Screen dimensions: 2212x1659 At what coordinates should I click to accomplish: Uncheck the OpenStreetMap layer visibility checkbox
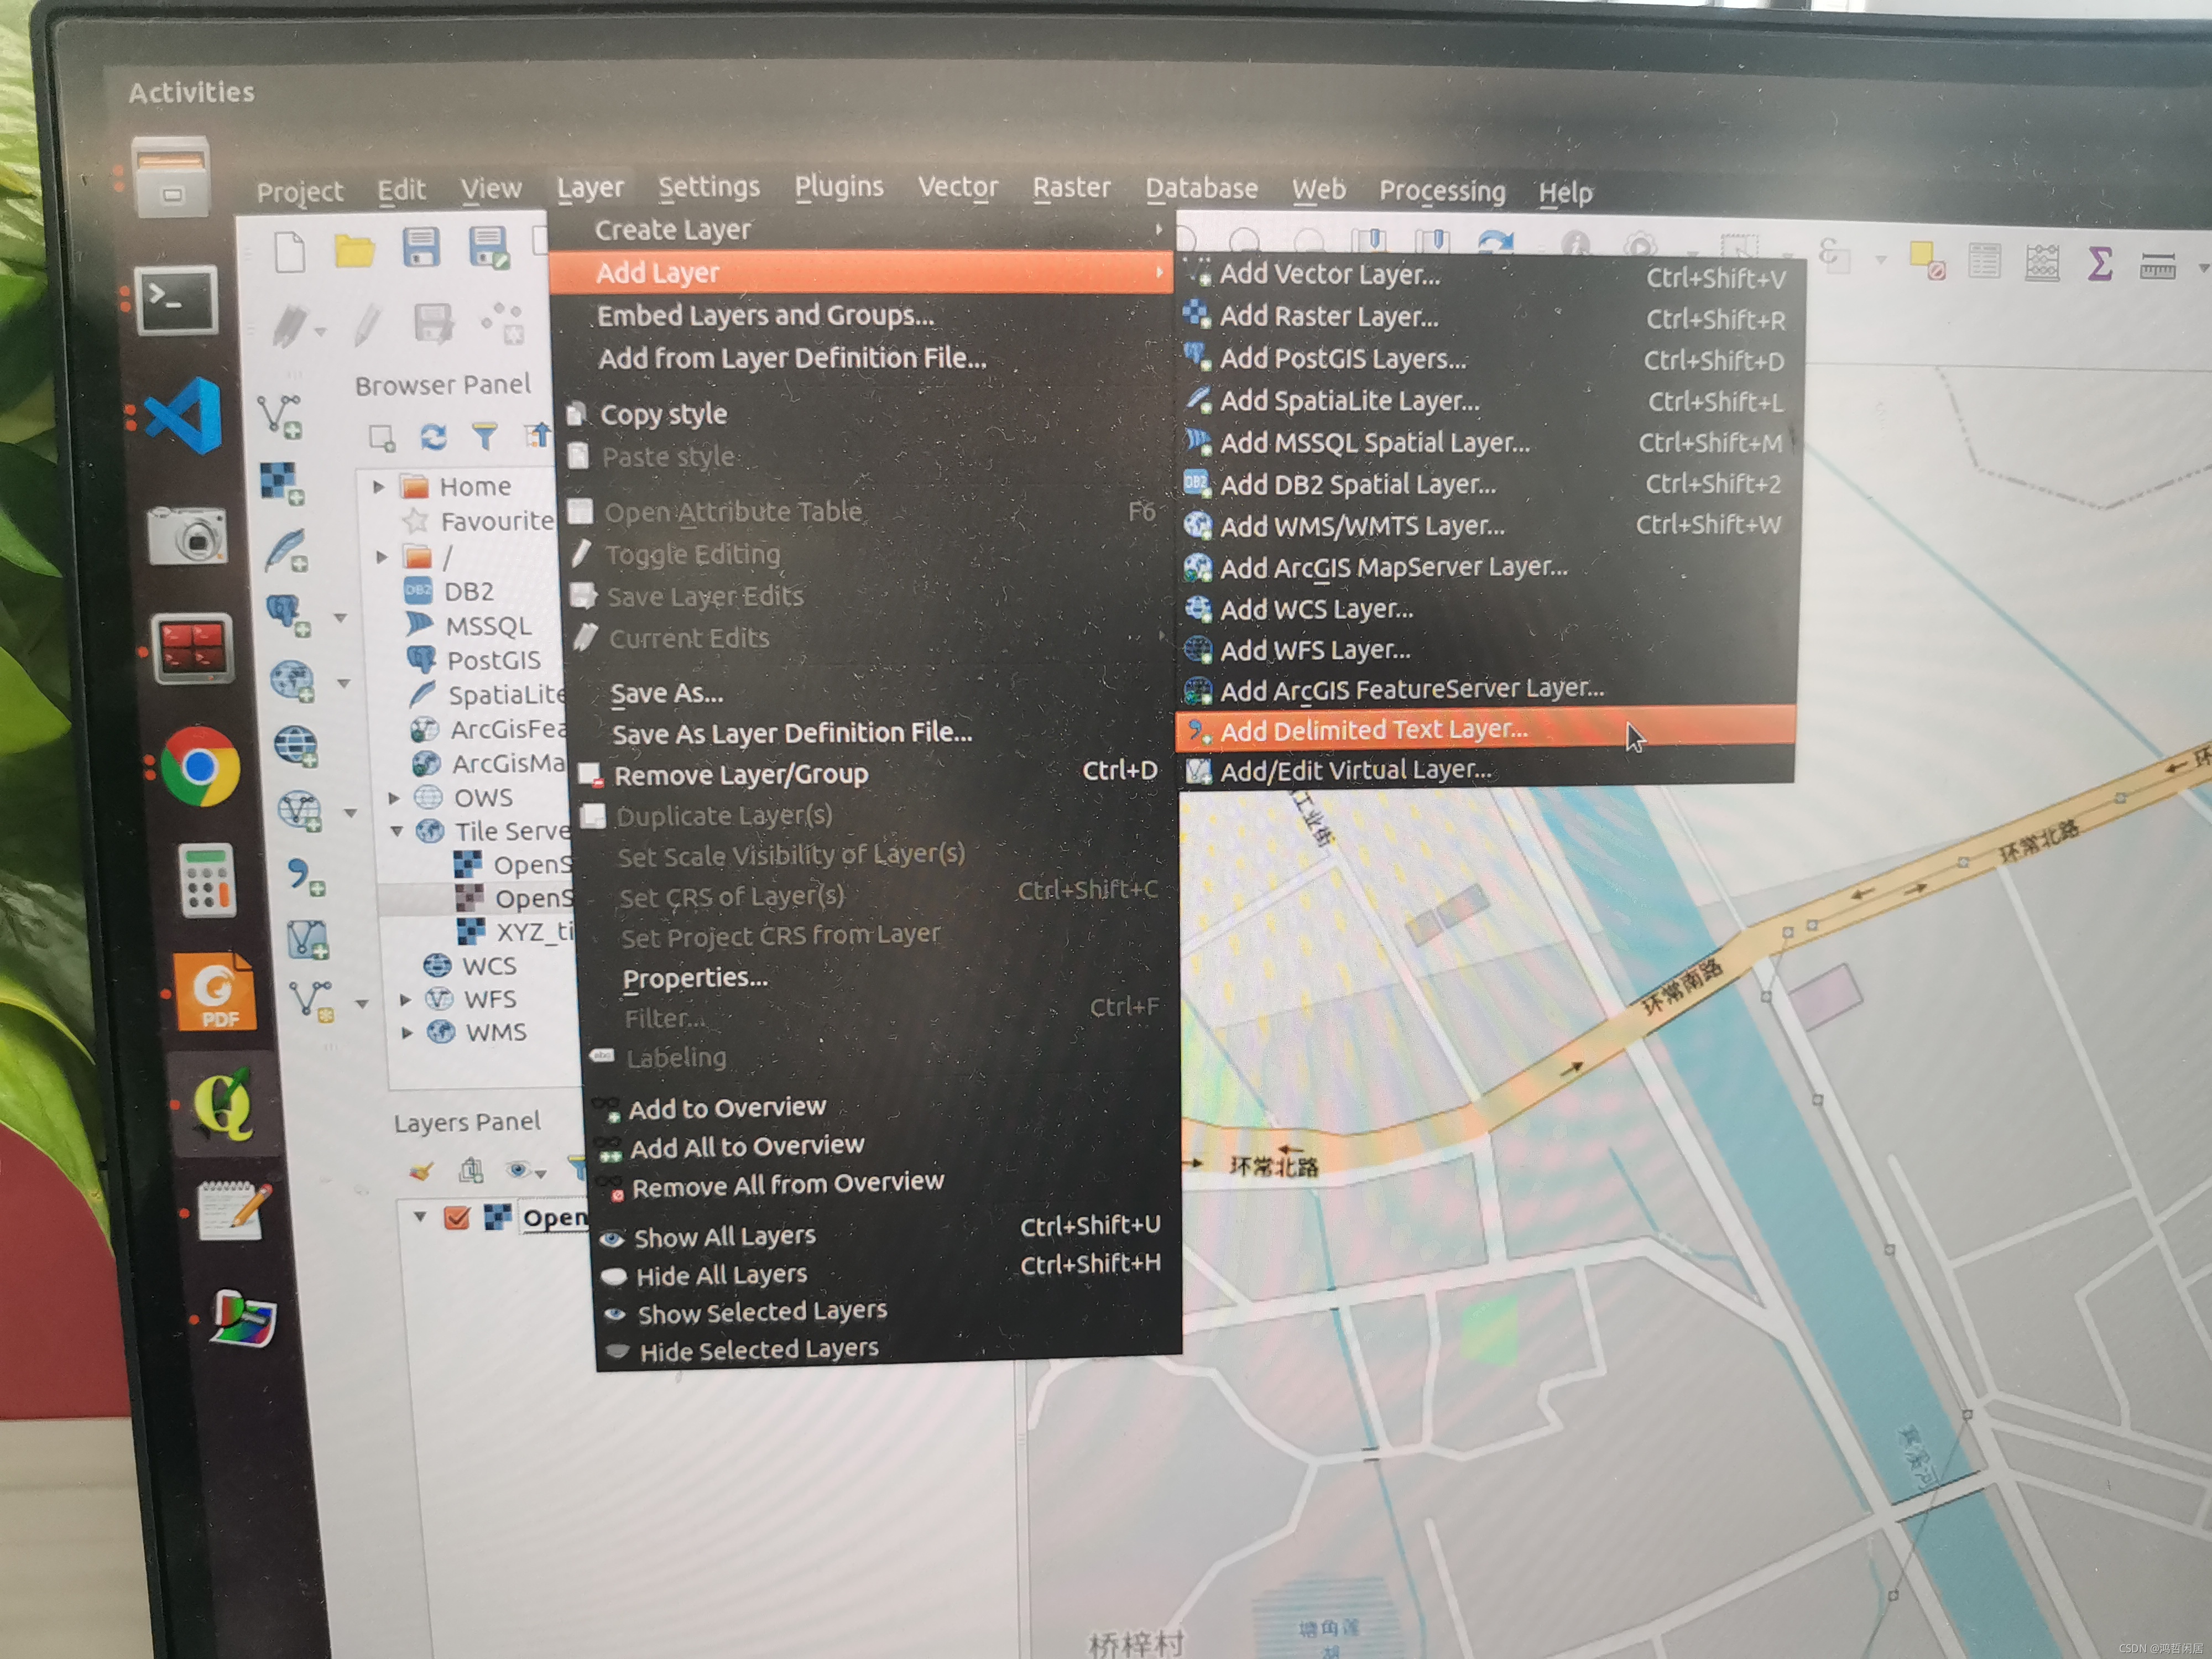click(457, 1217)
